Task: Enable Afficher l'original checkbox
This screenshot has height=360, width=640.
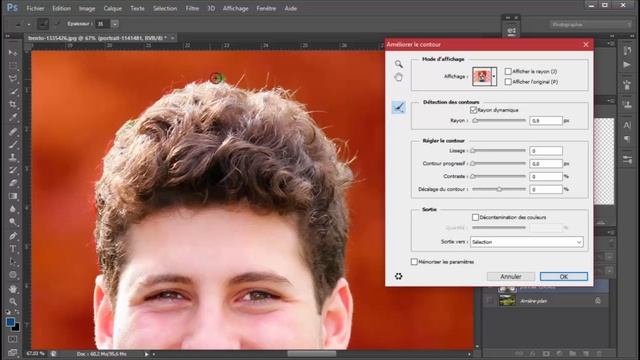Action: click(508, 82)
